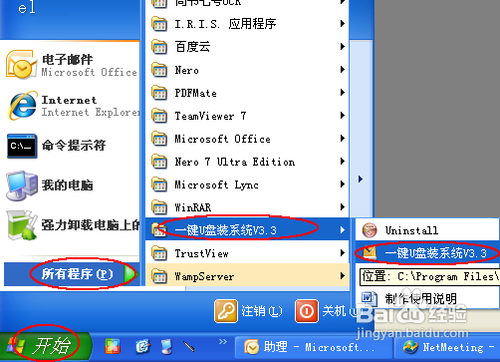This screenshot has height=362, width=500.
Task: Click the red 关机 shutdown icon
Action: pos(306,311)
